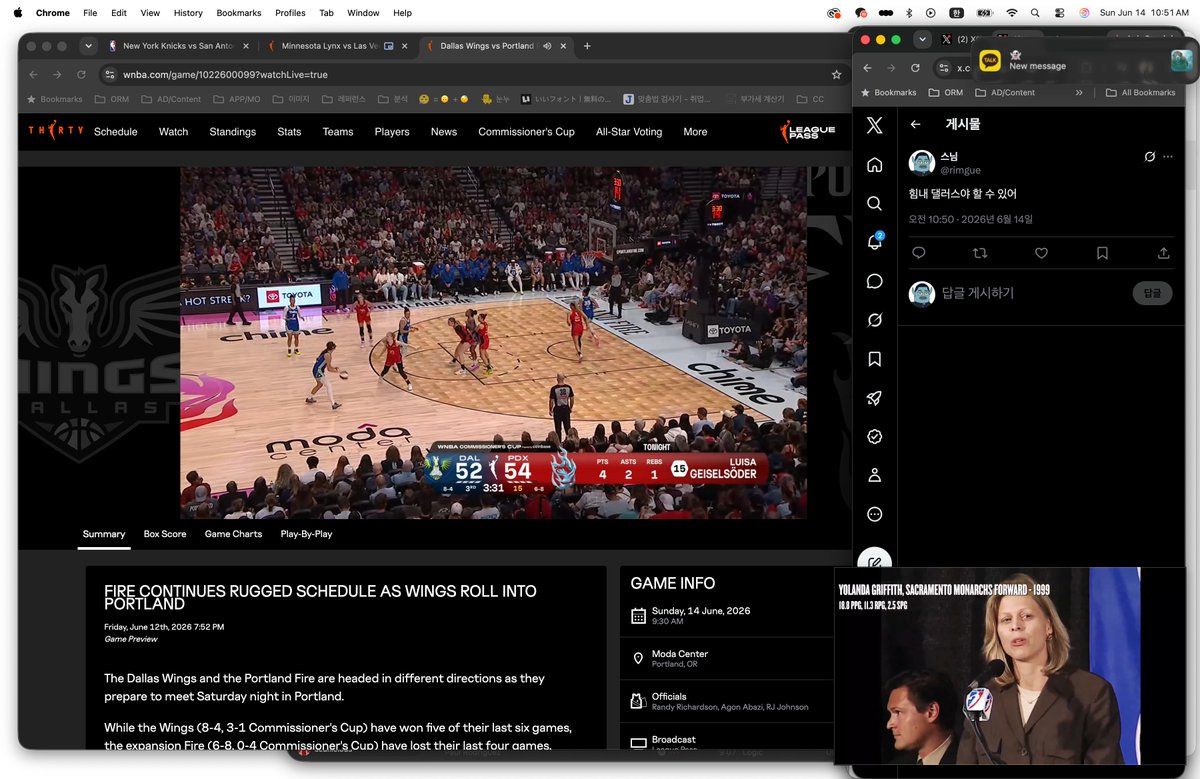Click the WNBA Thirty logo
This screenshot has height=779, width=1200.
[56, 131]
